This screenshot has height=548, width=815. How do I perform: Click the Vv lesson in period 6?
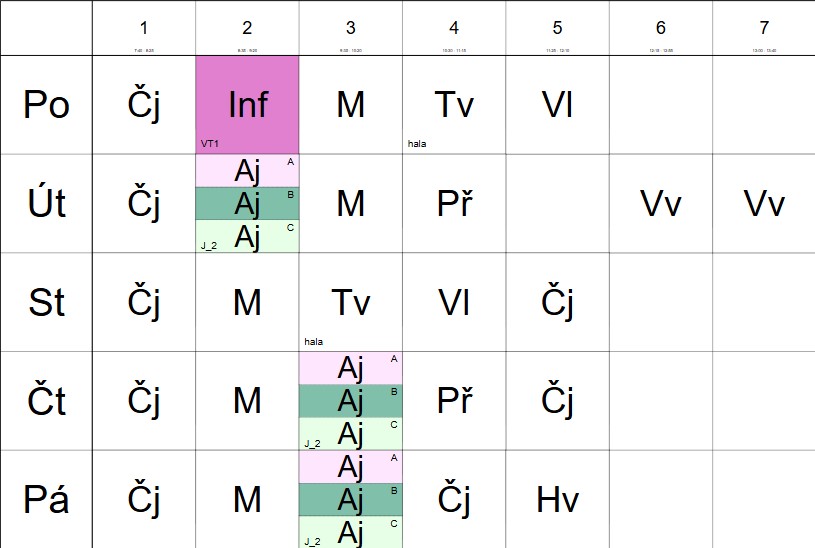click(x=661, y=203)
